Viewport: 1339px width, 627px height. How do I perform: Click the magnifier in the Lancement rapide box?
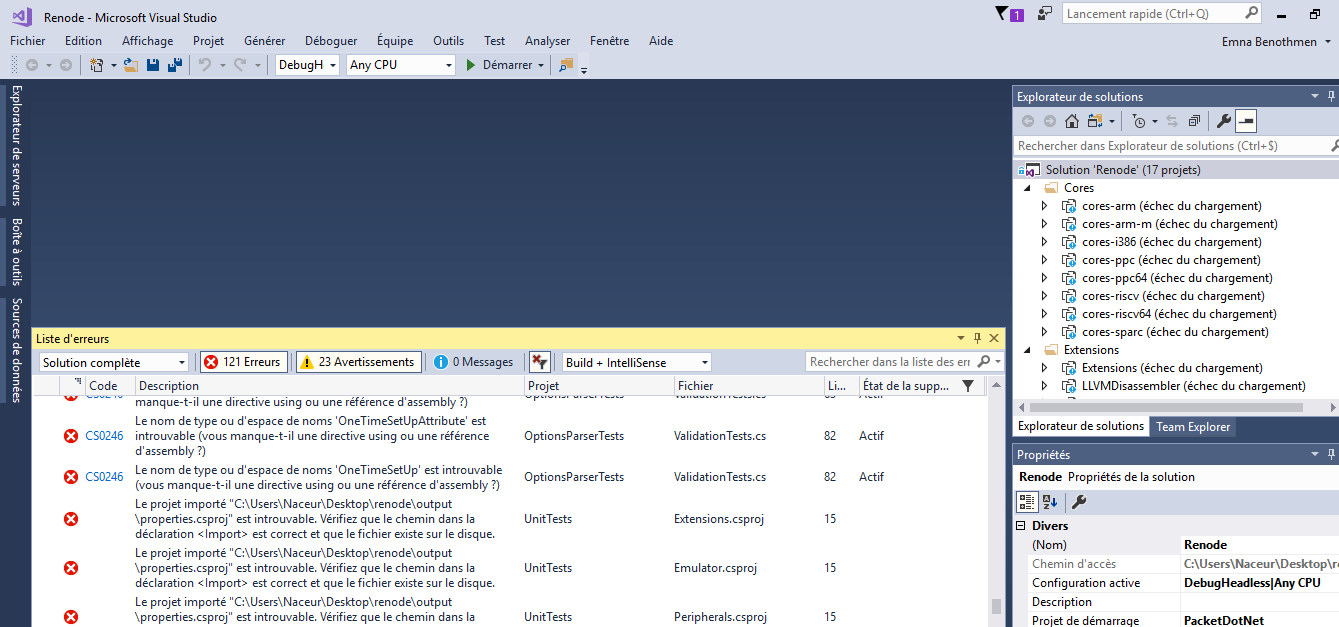coord(1251,13)
